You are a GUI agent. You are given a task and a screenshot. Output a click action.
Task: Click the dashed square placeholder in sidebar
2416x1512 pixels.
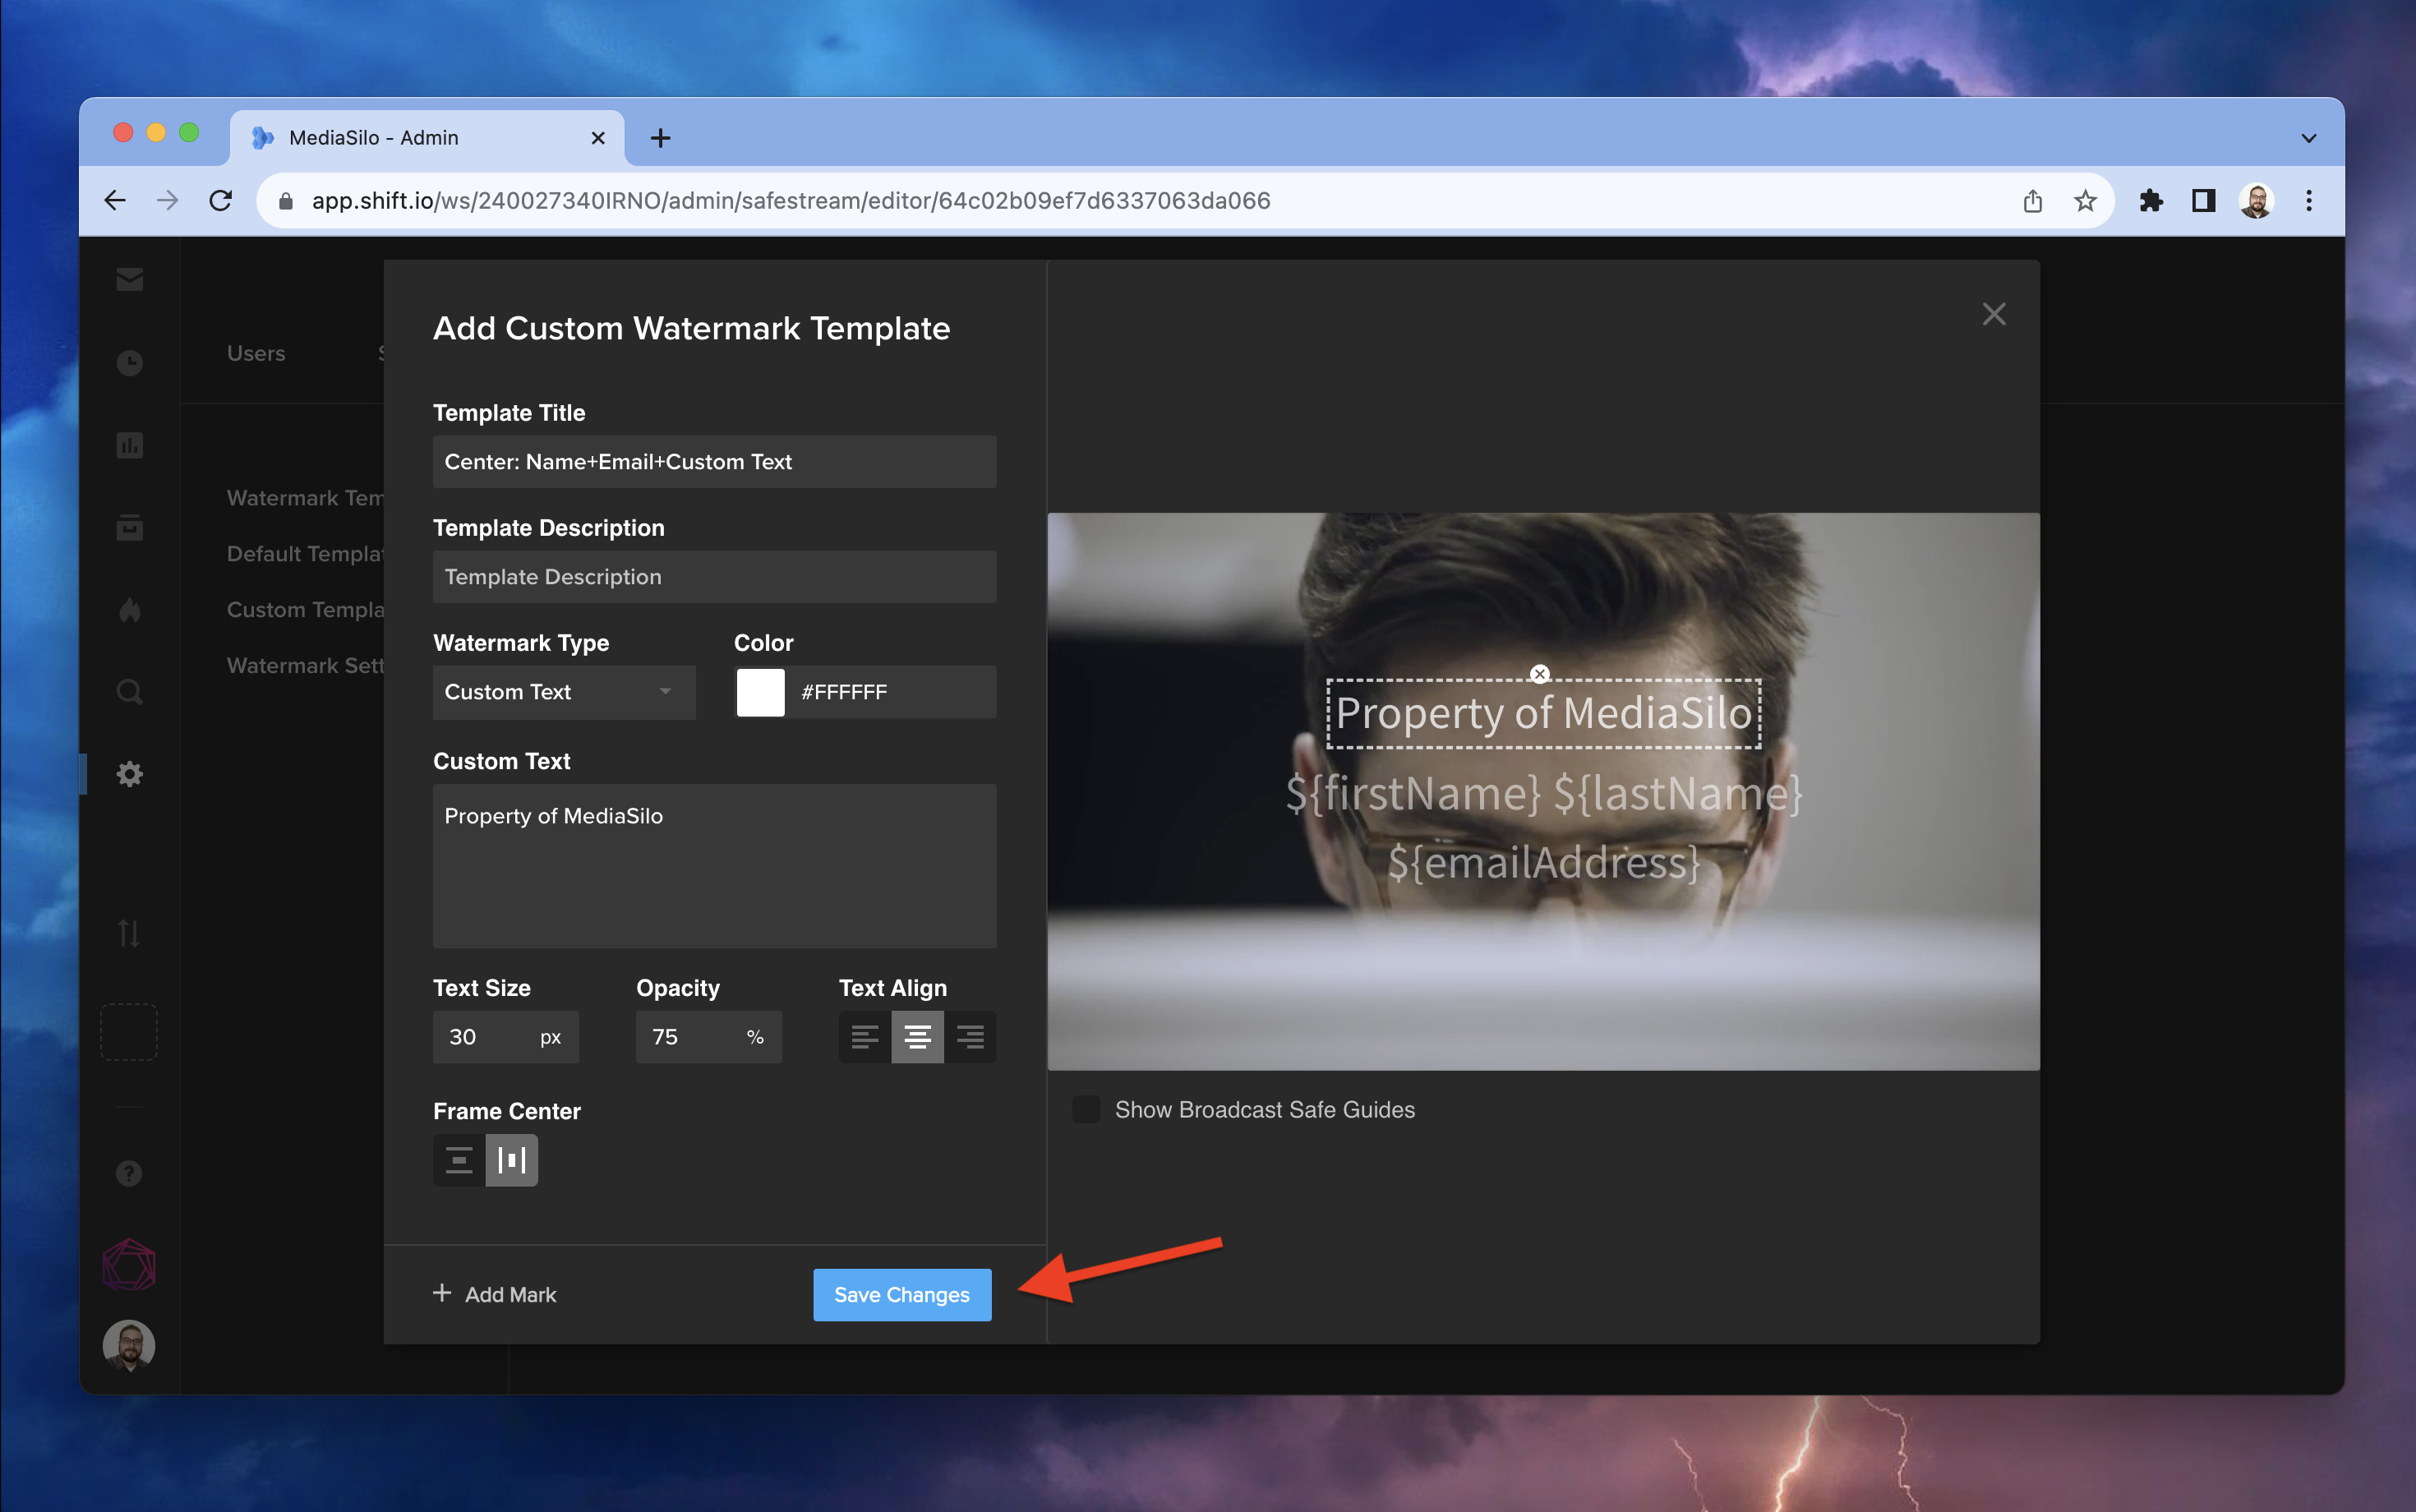pos(129,1031)
